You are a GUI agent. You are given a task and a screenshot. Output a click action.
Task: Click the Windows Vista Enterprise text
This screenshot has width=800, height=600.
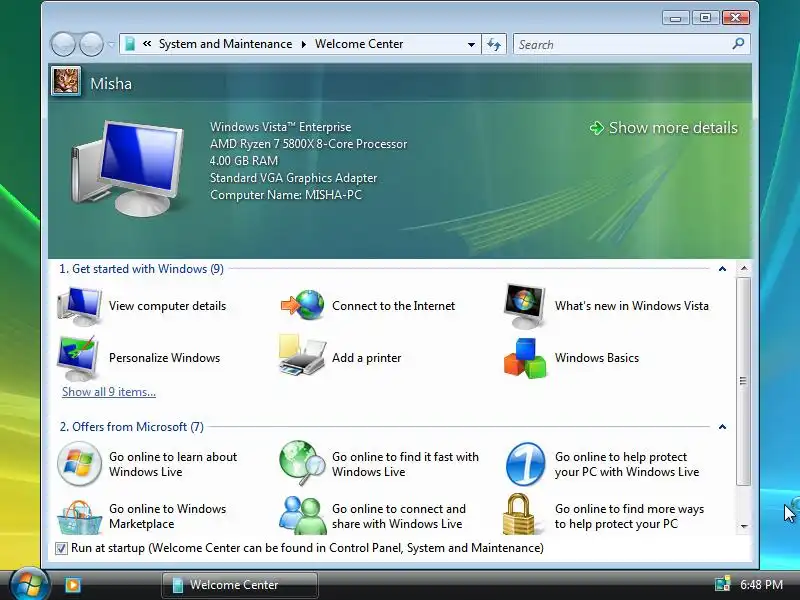coord(281,127)
